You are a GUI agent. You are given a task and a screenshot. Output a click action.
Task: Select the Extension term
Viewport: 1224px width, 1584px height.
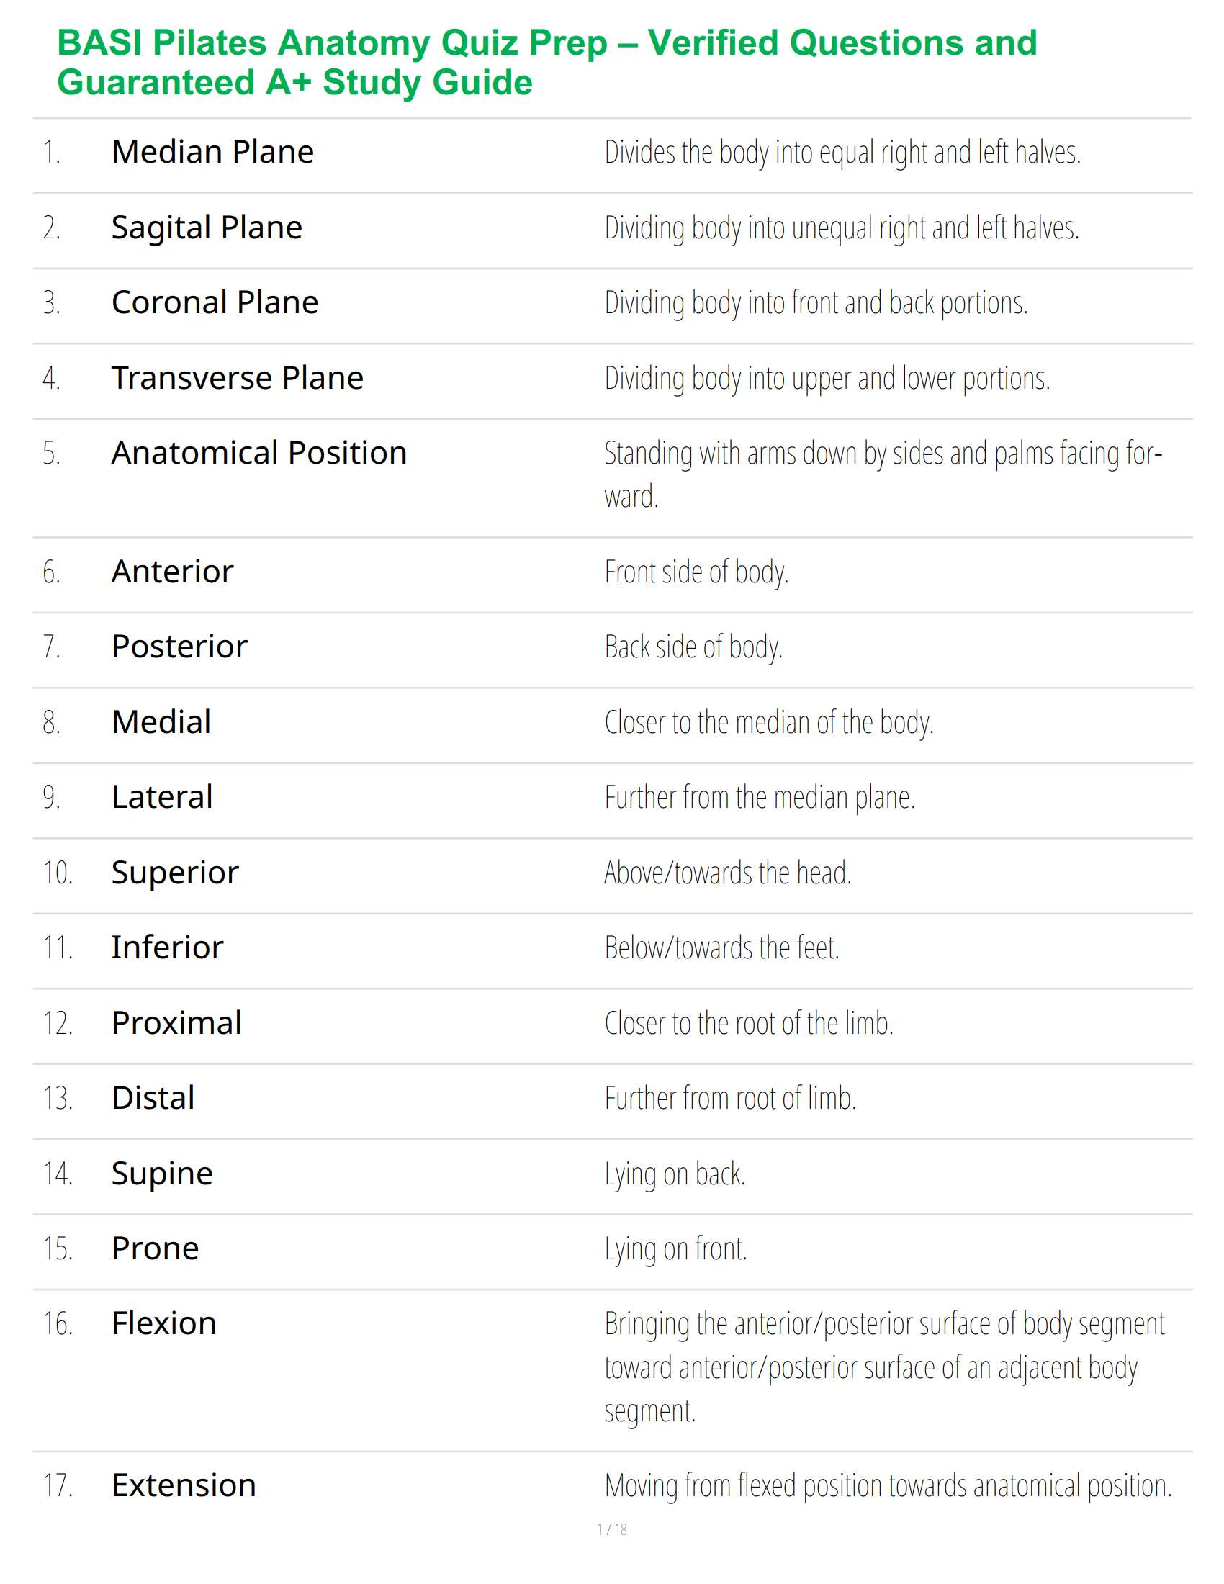click(x=184, y=1485)
